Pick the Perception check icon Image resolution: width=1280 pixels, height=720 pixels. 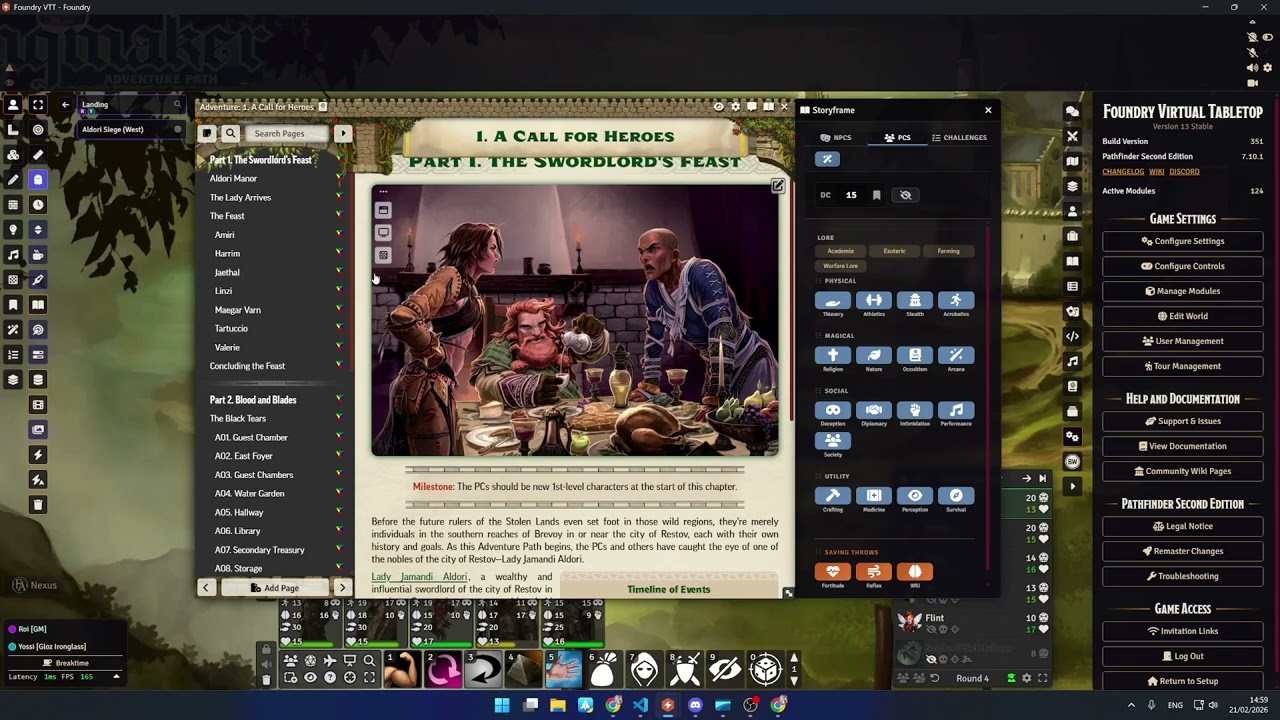coord(915,495)
